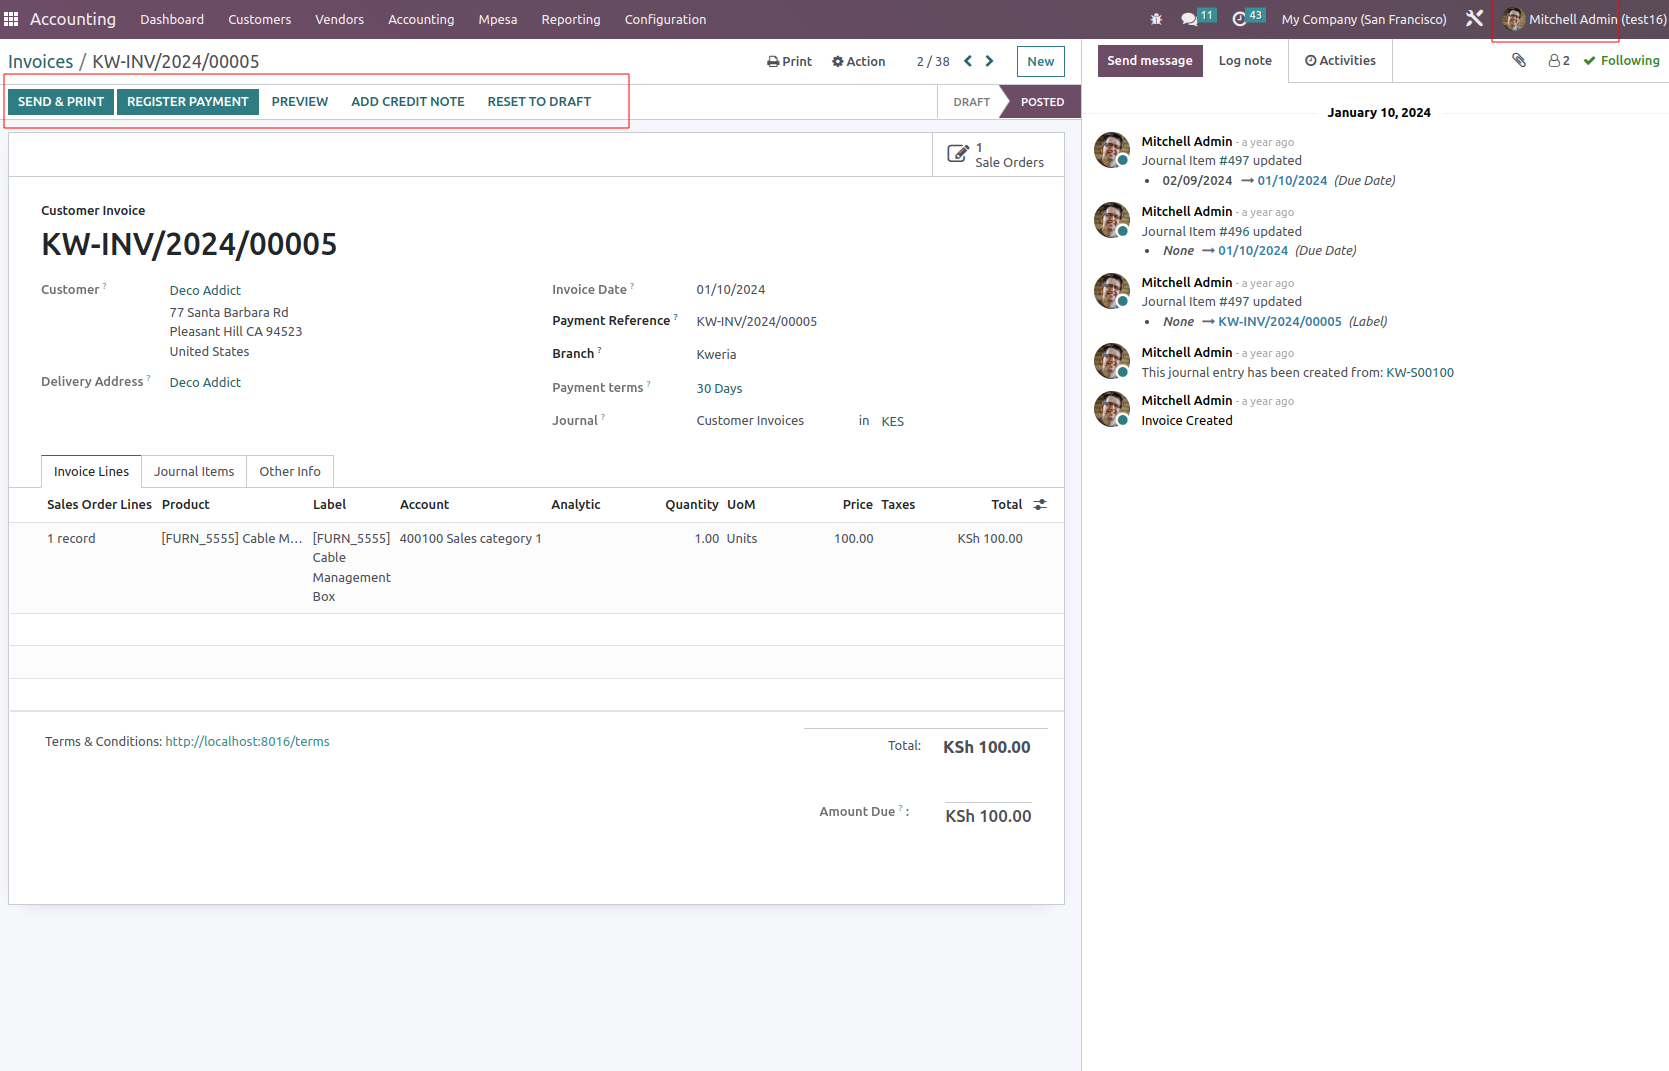Open the Action dropdown menu
The width and height of the screenshot is (1669, 1071).
coord(858,62)
